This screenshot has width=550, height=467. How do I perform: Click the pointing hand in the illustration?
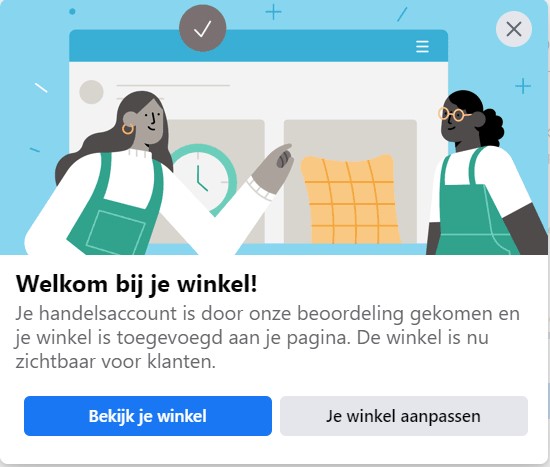[x=273, y=167]
